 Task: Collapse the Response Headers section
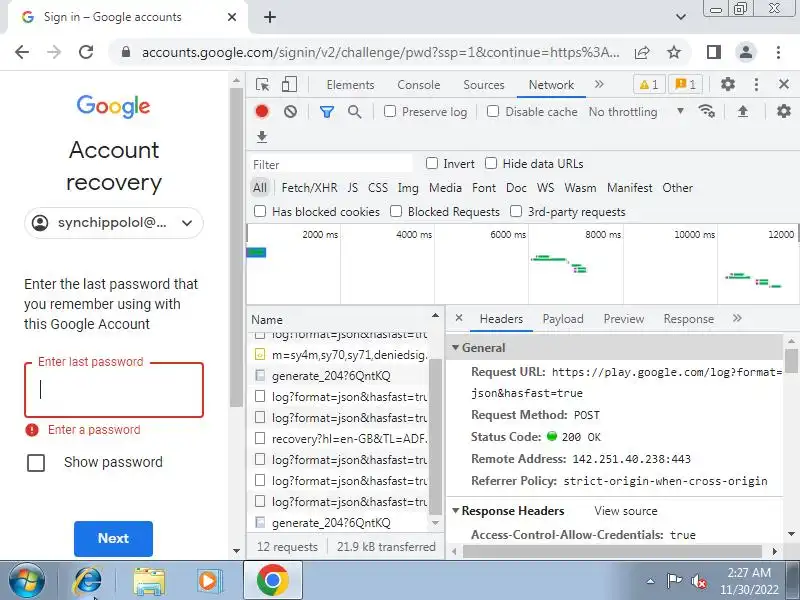(455, 511)
